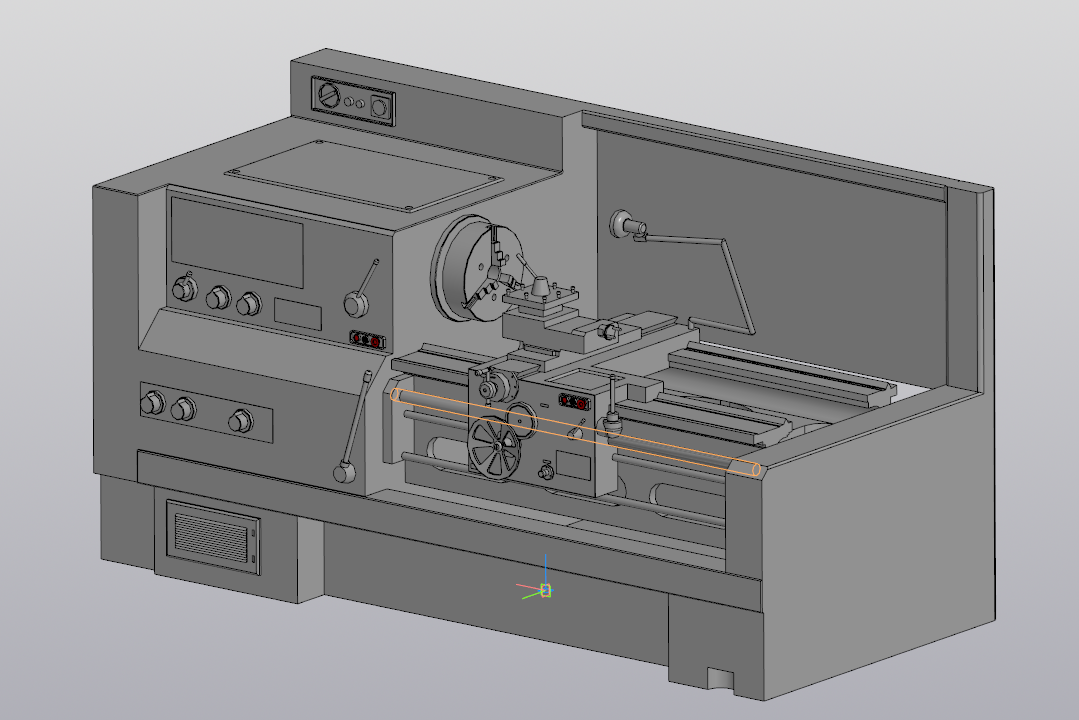Click the leftmost knob in the upper headstock row

point(183,290)
